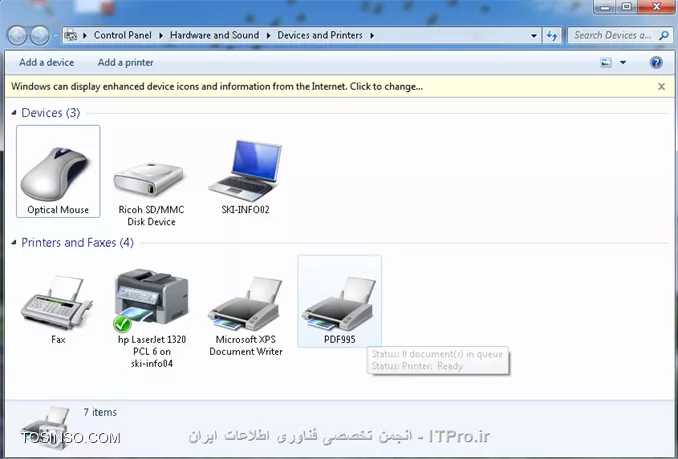Image resolution: width=678 pixels, height=459 pixels.
Task: Click the Control Panel icon in address bar
Action: (x=70, y=35)
